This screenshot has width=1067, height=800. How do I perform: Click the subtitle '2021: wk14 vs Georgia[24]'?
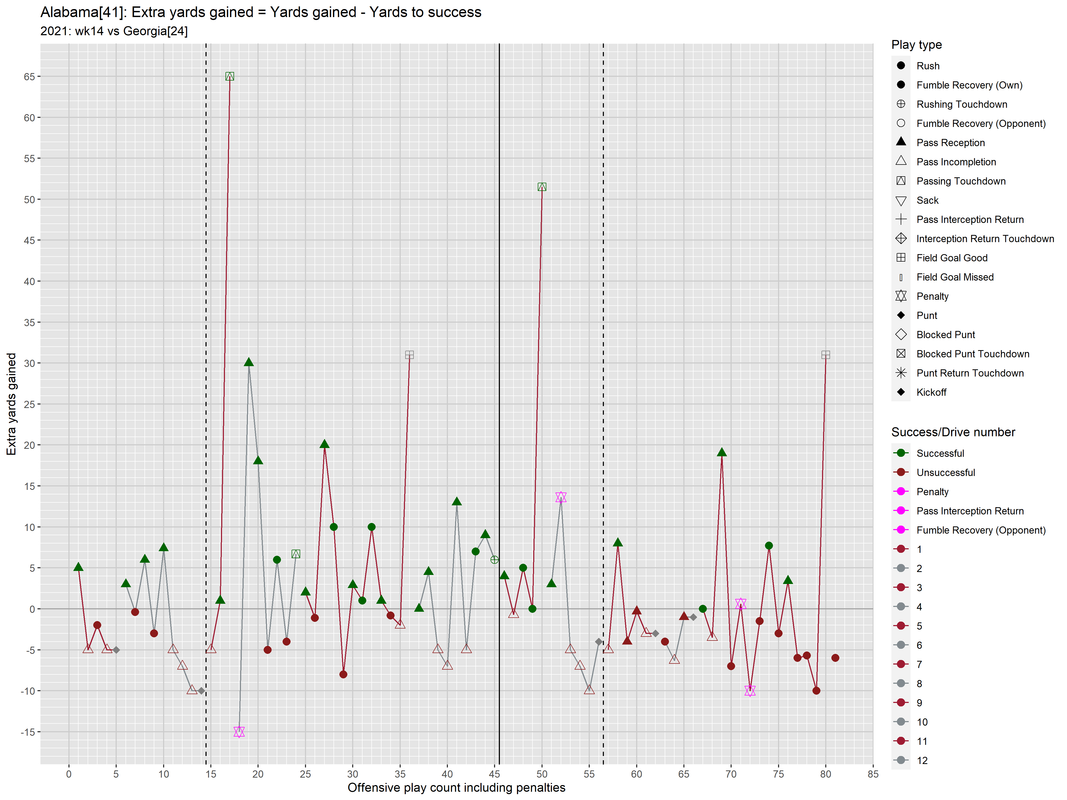114,31
